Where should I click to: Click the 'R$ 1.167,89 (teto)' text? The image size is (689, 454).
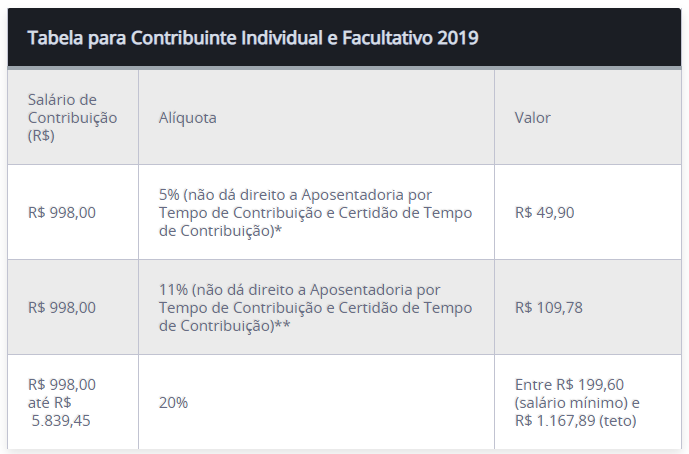pyautogui.click(x=575, y=420)
